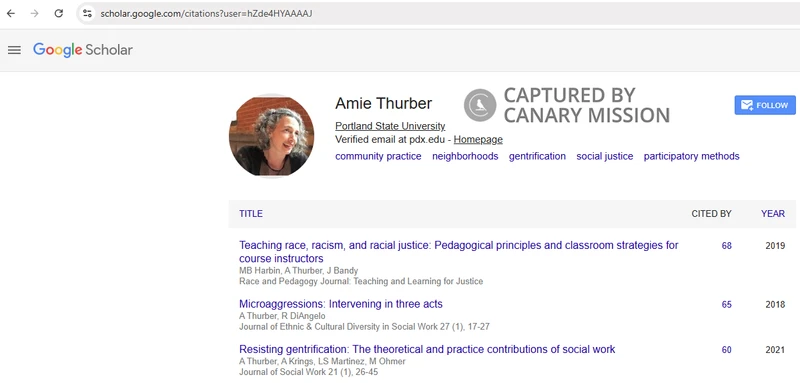Click authors 'A Thurber, R DiAngelo'

point(282,316)
